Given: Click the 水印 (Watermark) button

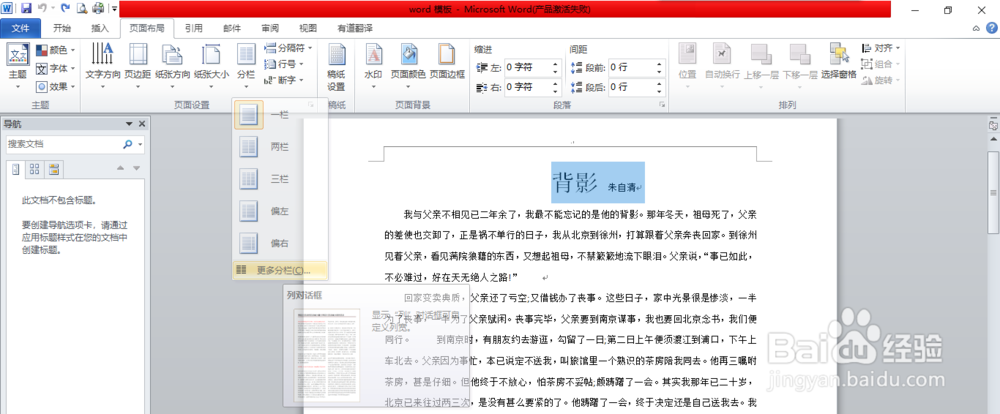Looking at the screenshot, I should 373,66.
